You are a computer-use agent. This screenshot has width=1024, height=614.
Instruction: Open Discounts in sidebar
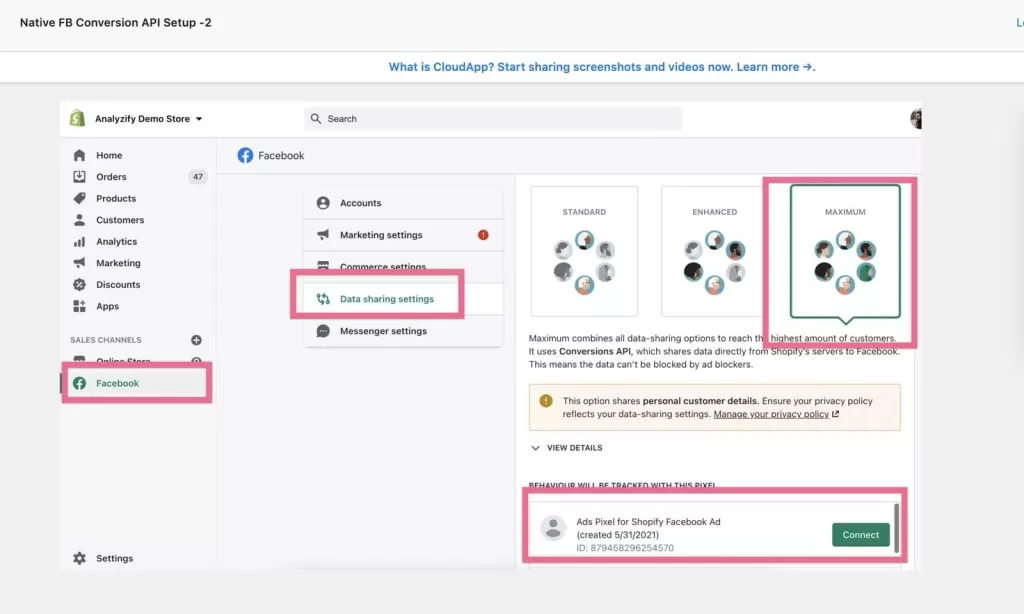[x=118, y=285]
